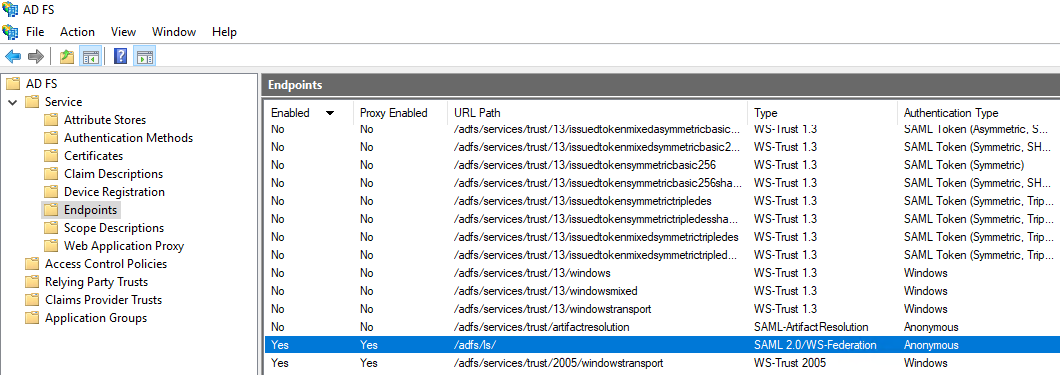Click the AD FS root folder icon

click(13, 84)
